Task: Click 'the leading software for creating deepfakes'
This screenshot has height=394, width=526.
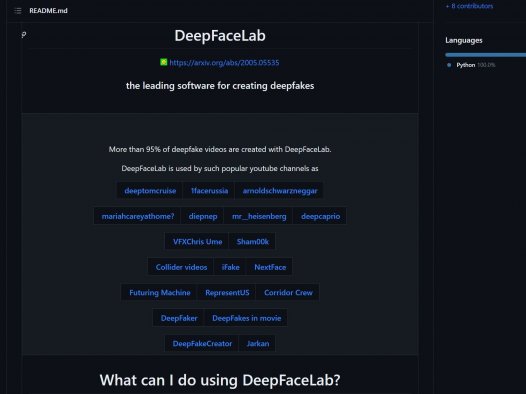Action: 220,86
